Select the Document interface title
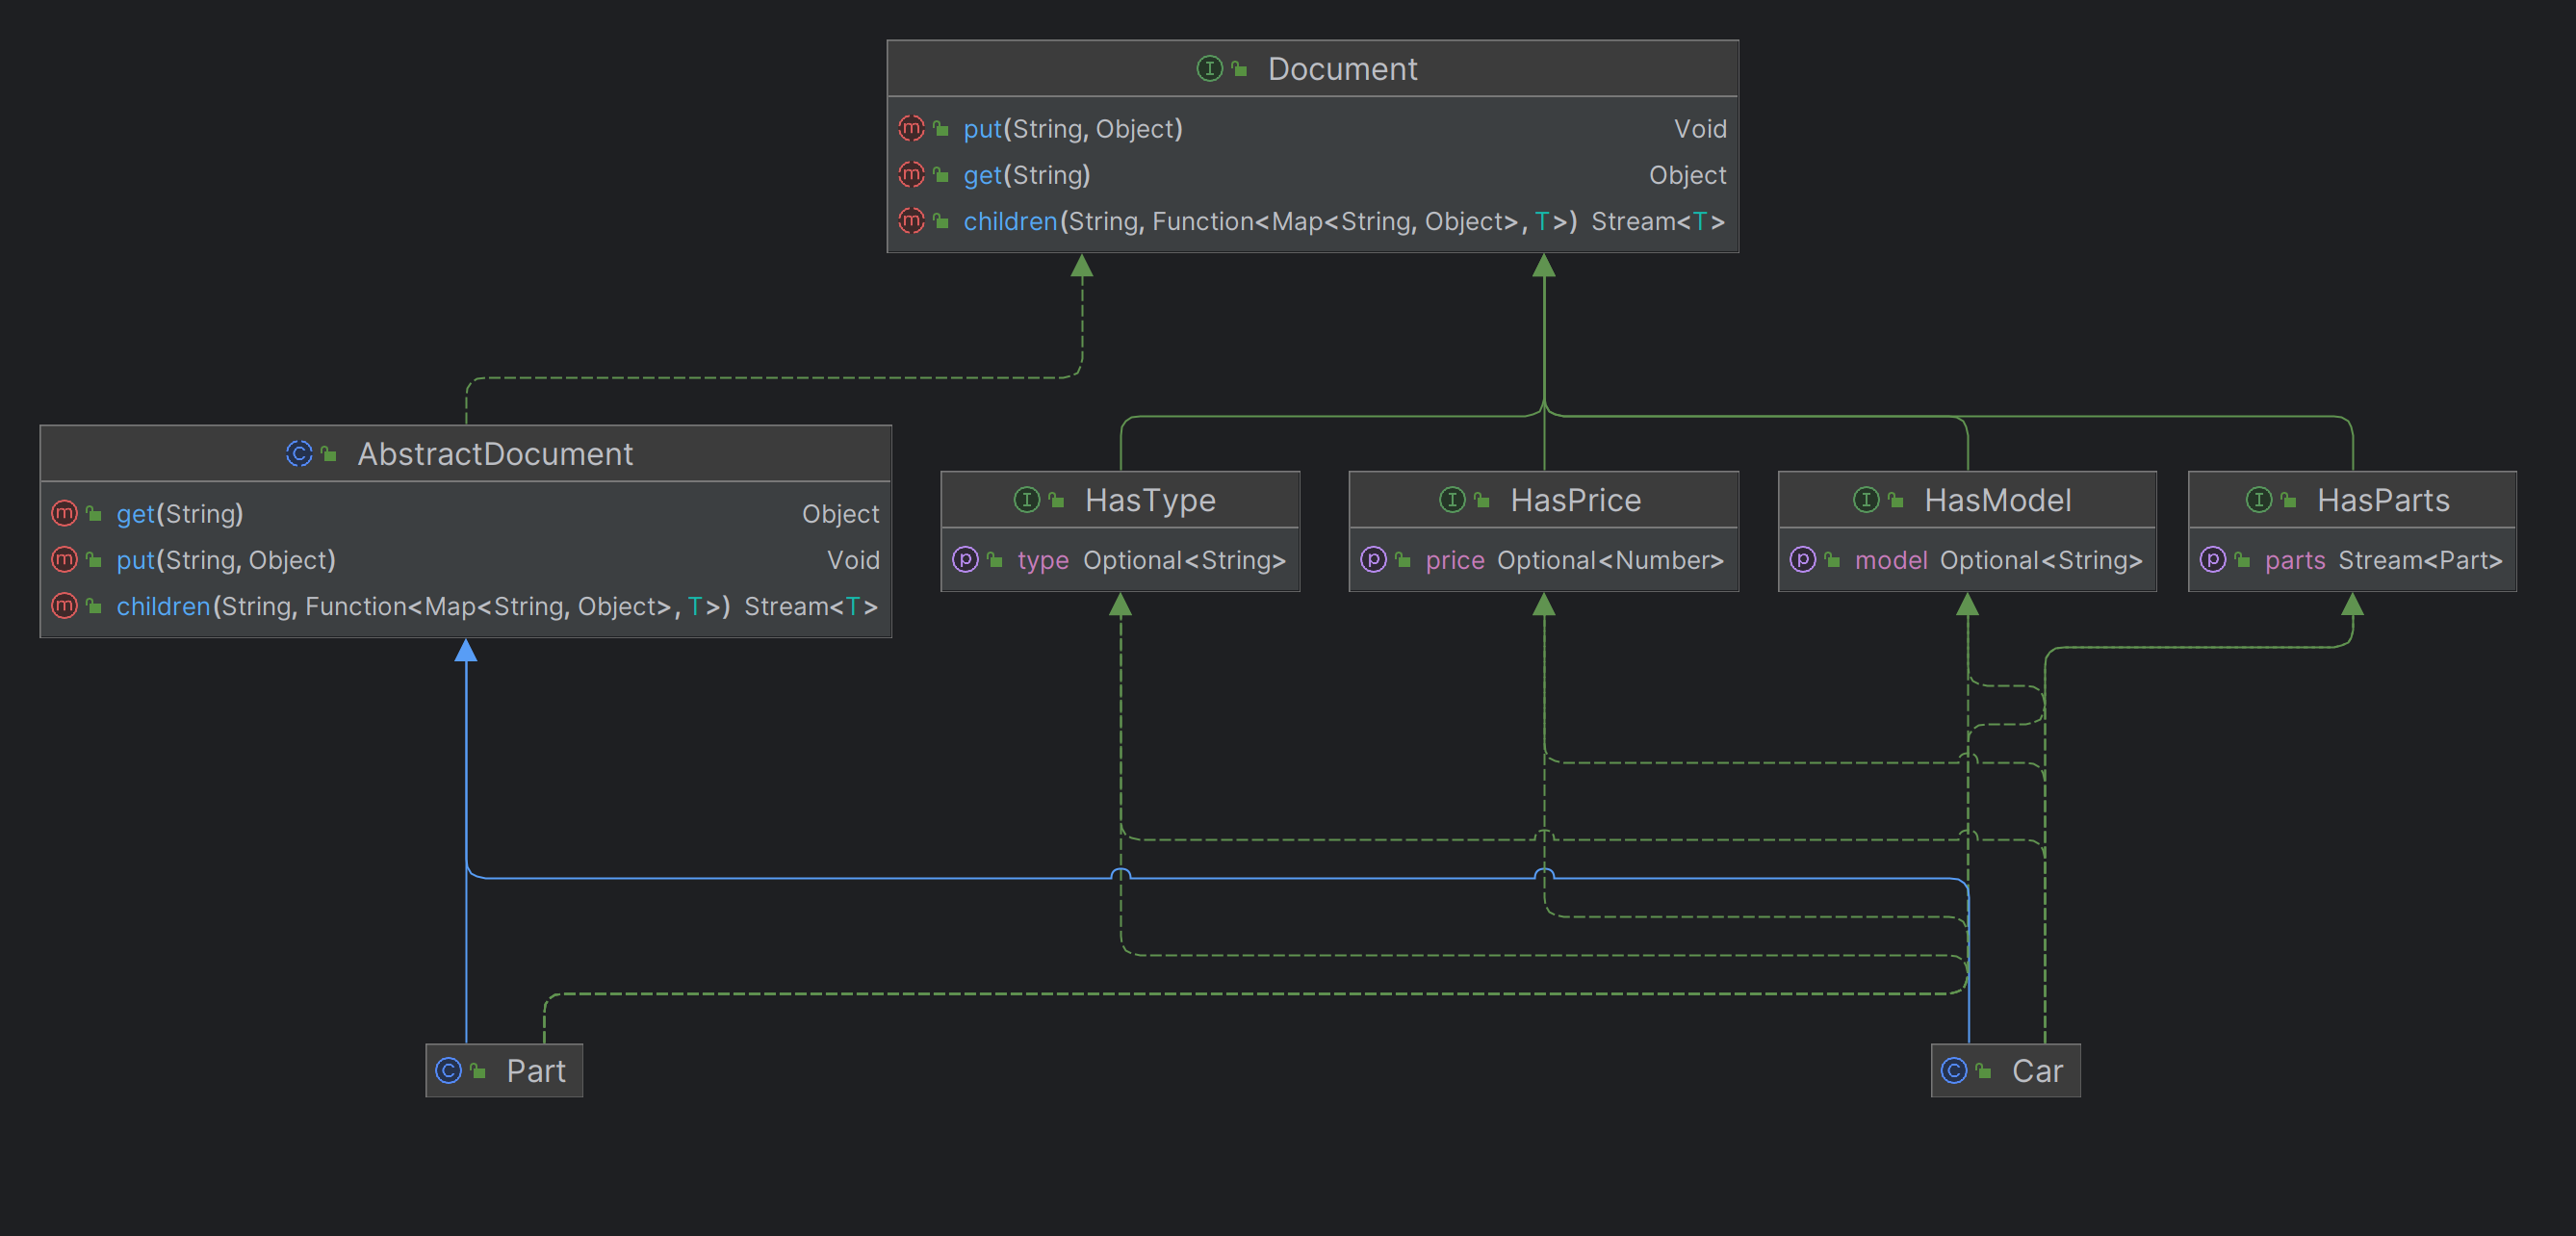Screen dimensions: 2576x1236 pos(1341,69)
